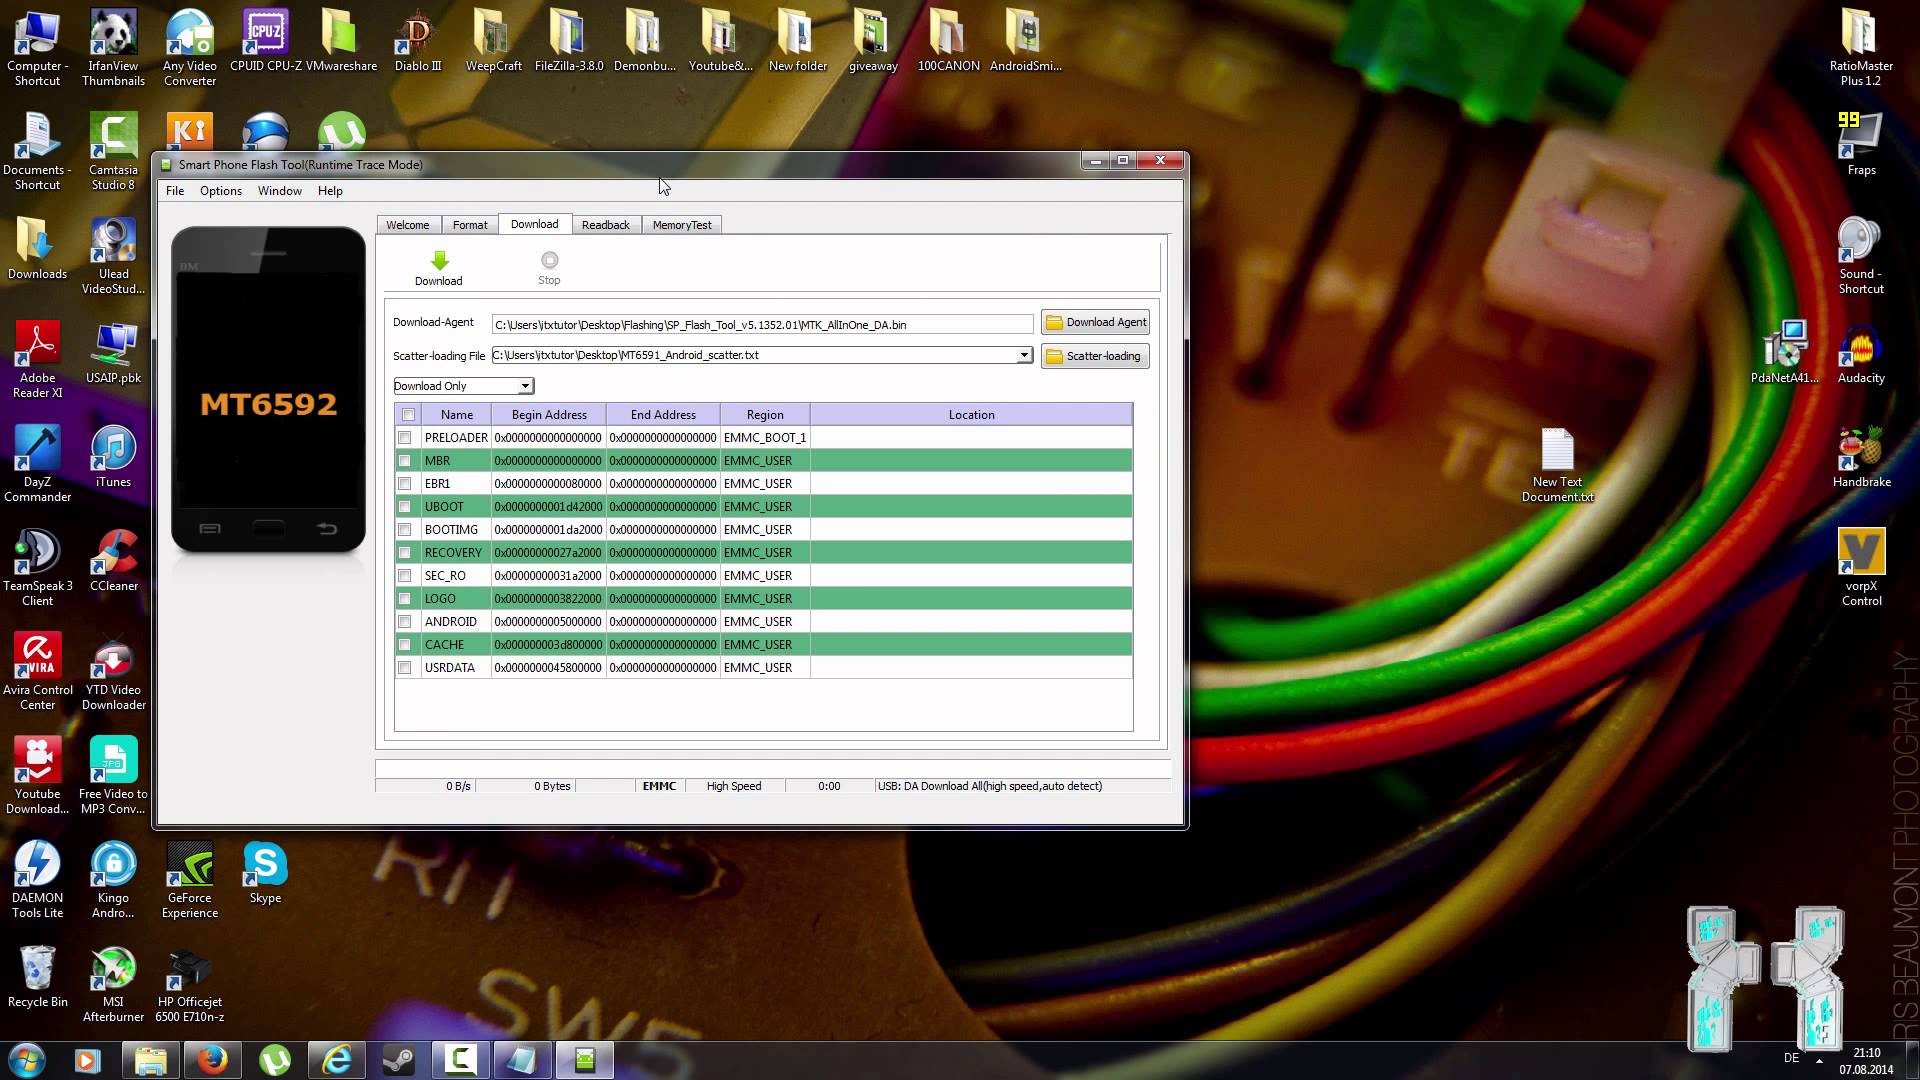Open the Windows Start button
Image resolution: width=1920 pixels, height=1080 pixels.
pos(27,1060)
